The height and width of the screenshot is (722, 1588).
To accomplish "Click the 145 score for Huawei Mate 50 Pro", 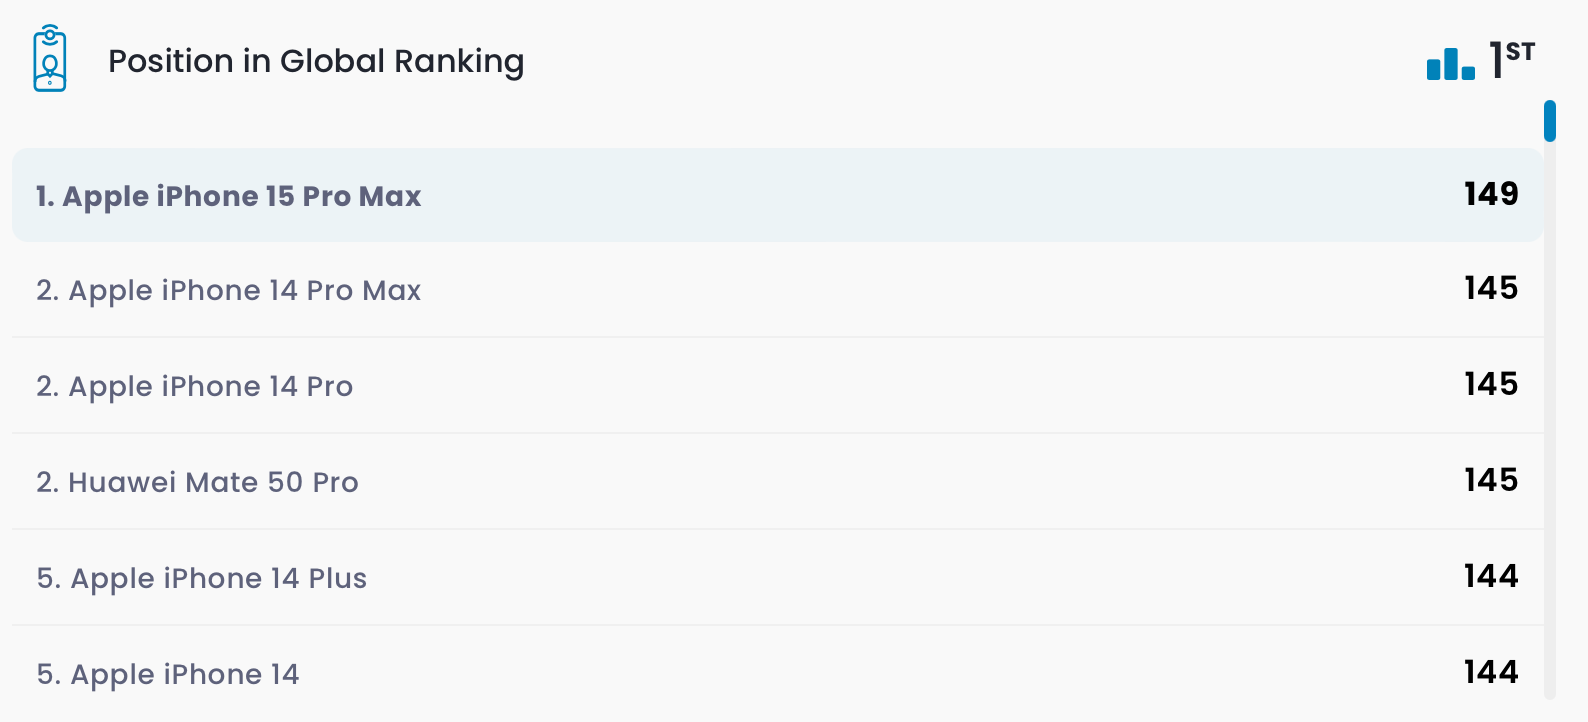I will click(x=1490, y=480).
